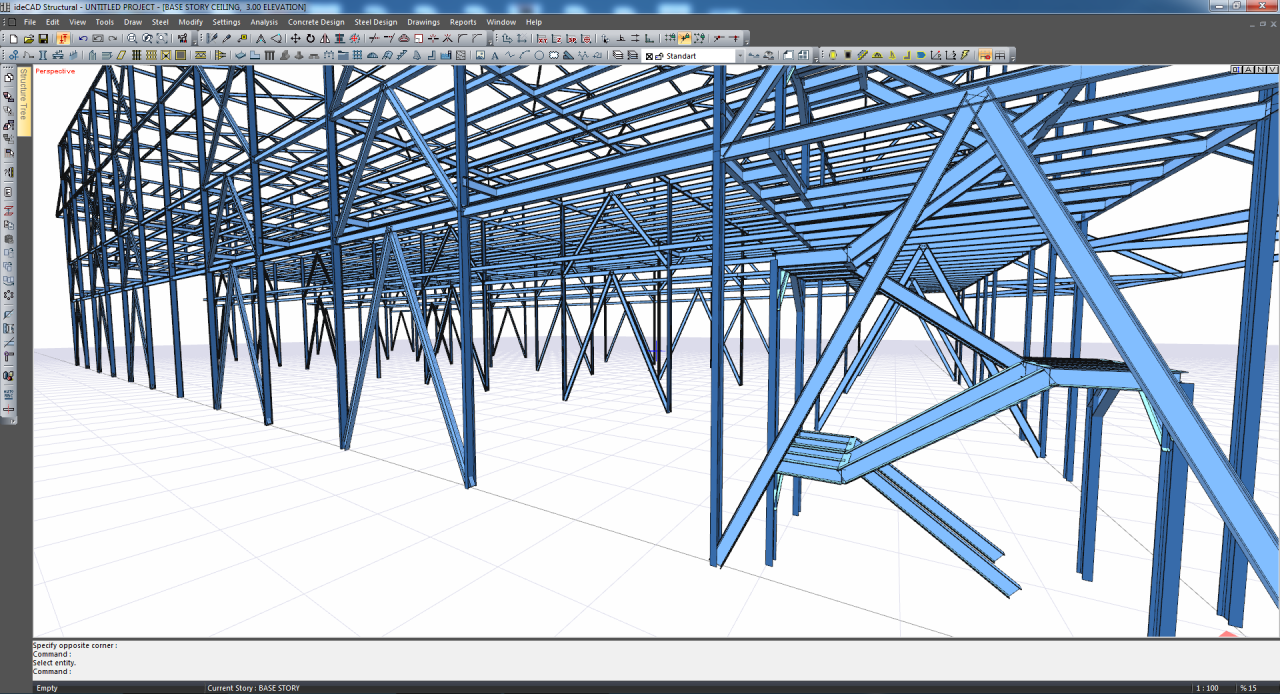Select the steel Column I-section icon
Image resolution: width=1280 pixels, height=694 pixels.
pyautogui.click(x=42, y=55)
